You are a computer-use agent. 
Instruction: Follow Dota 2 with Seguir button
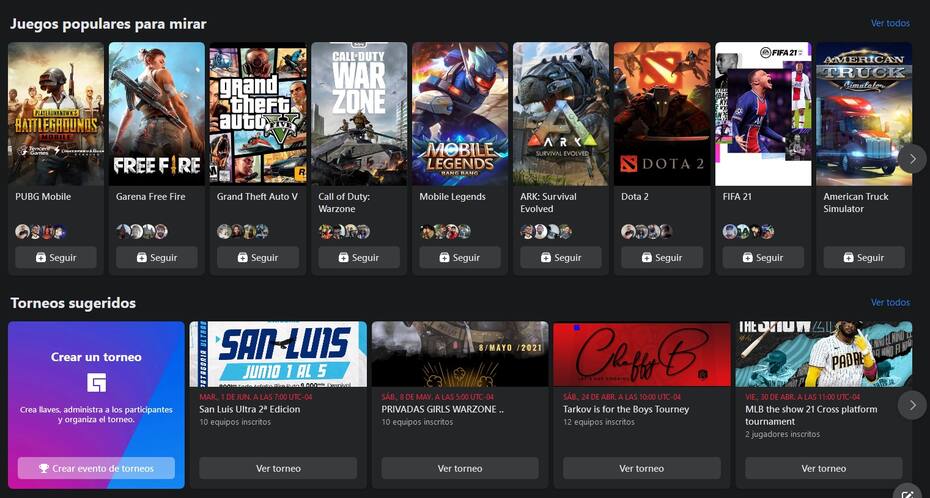662,258
